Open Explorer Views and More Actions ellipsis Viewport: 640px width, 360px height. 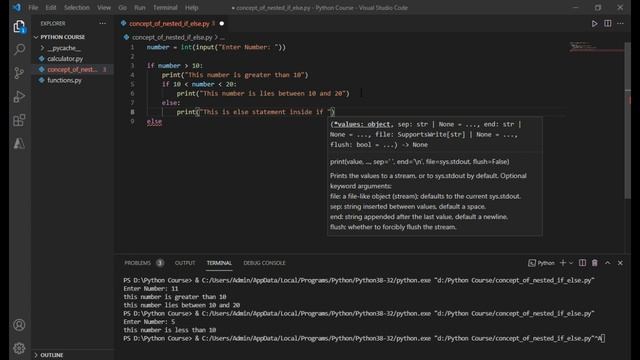click(102, 24)
